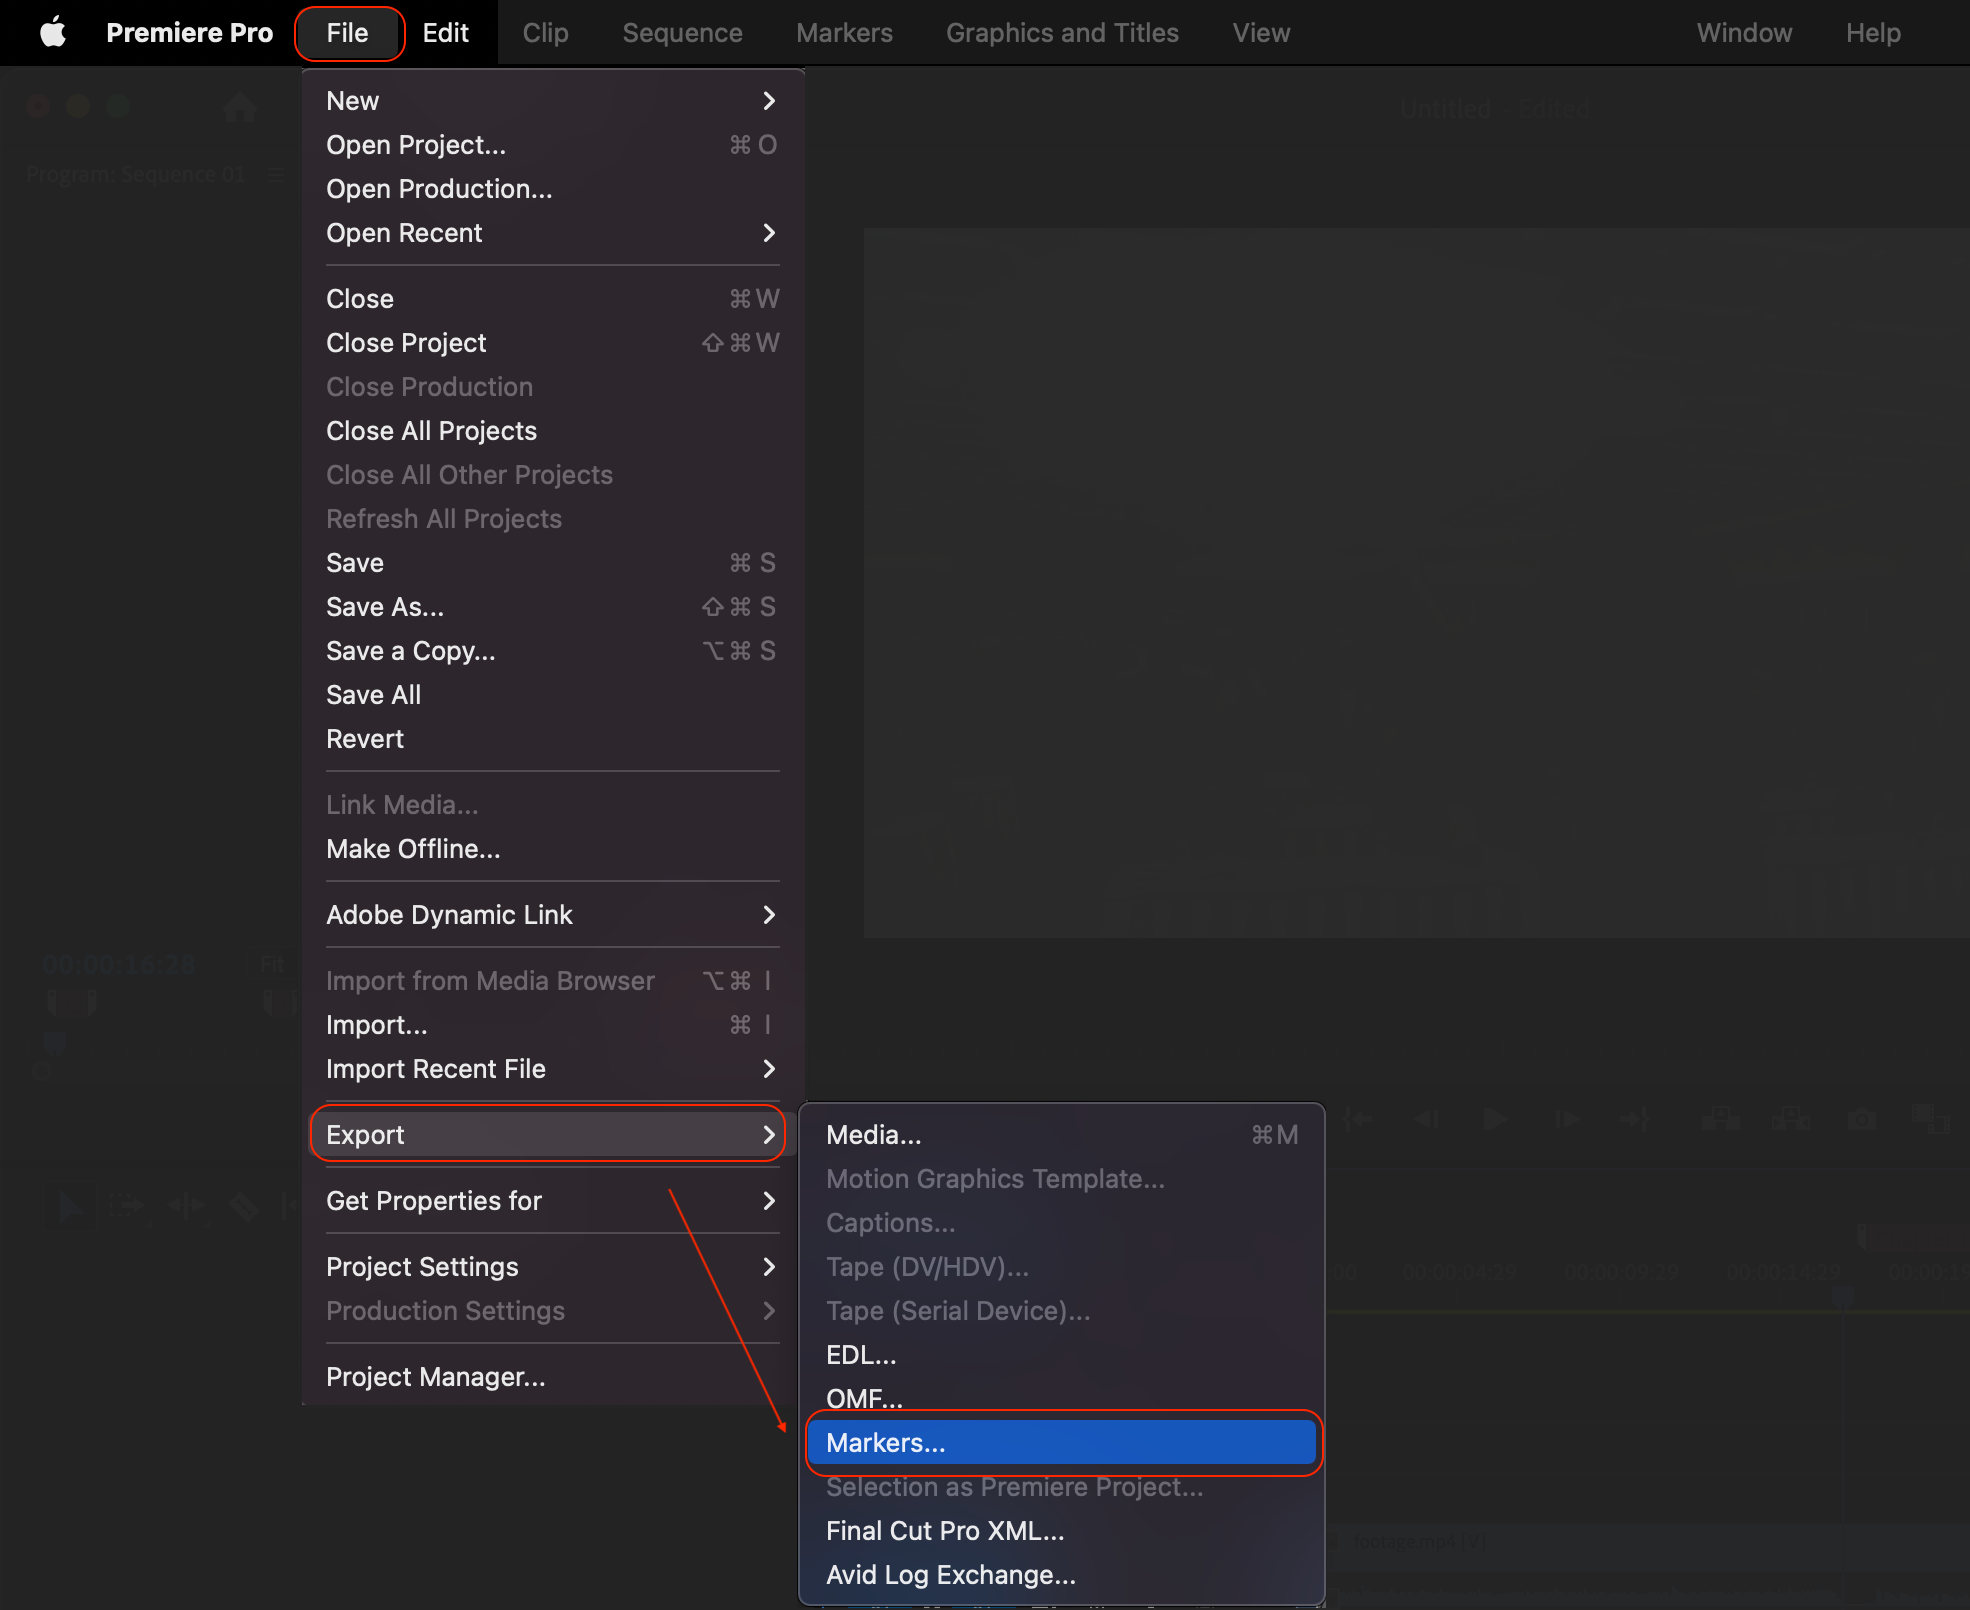Click the Extract icon in the Program monitor

click(x=1791, y=1120)
